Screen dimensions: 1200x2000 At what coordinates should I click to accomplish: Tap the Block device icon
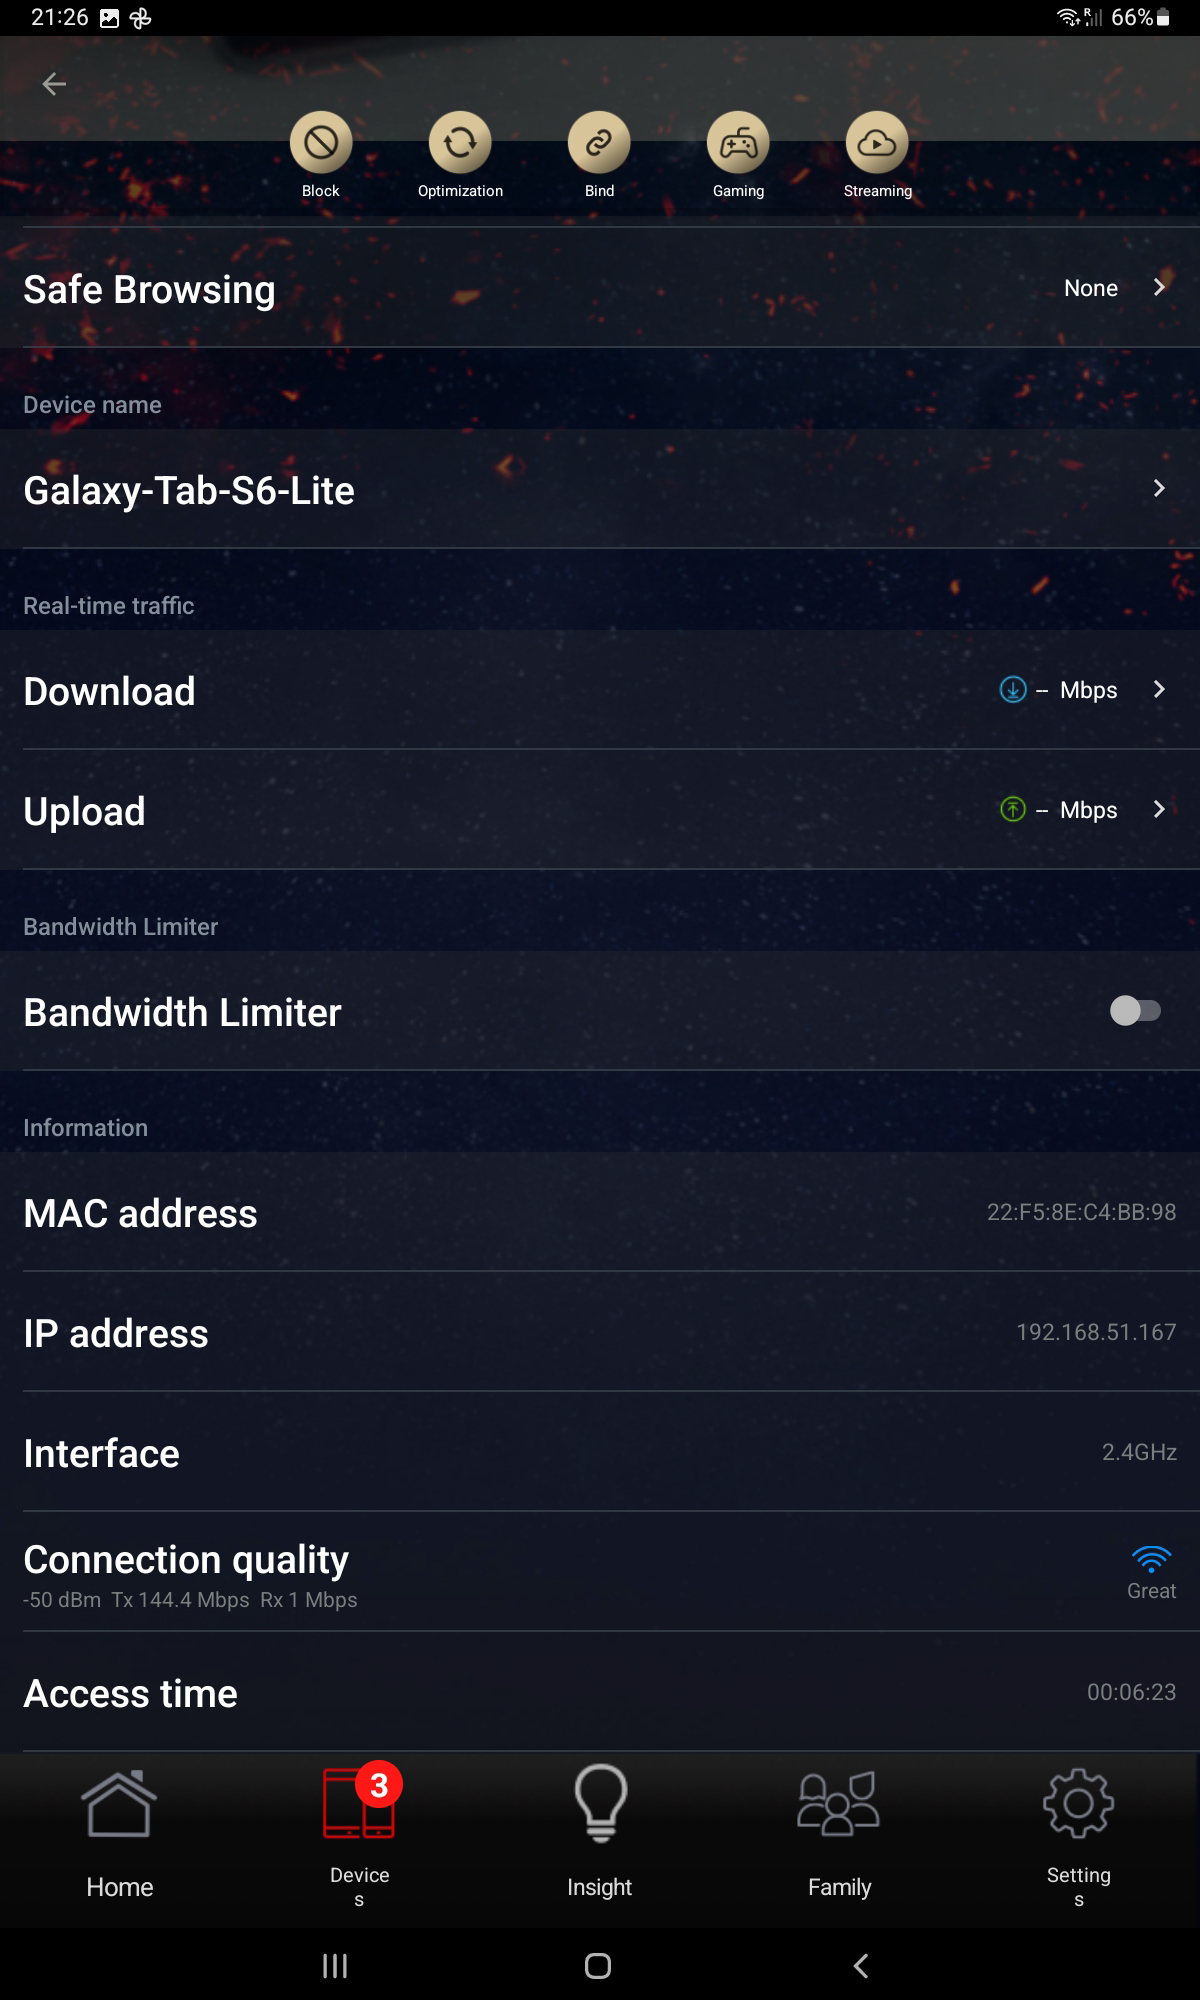pos(321,144)
